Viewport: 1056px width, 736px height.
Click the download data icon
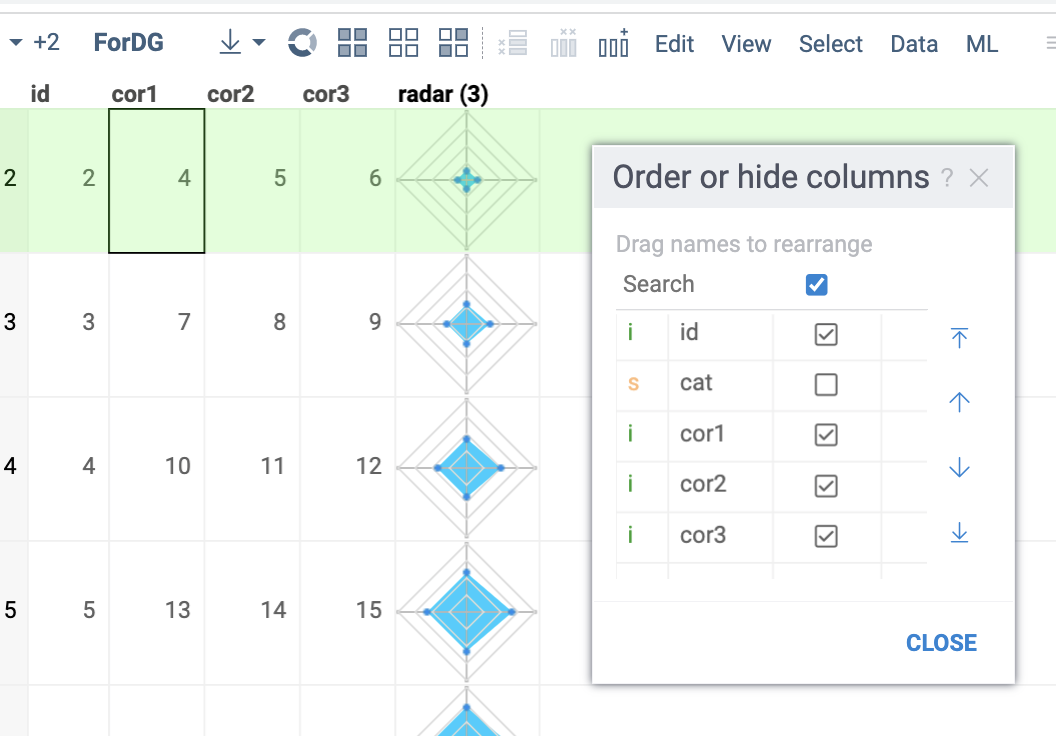pos(228,42)
